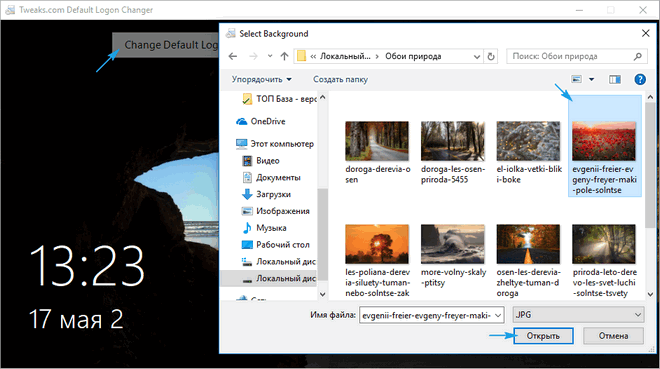Click the OneDrive cloud icon
The width and height of the screenshot is (660, 369).
tap(242, 122)
